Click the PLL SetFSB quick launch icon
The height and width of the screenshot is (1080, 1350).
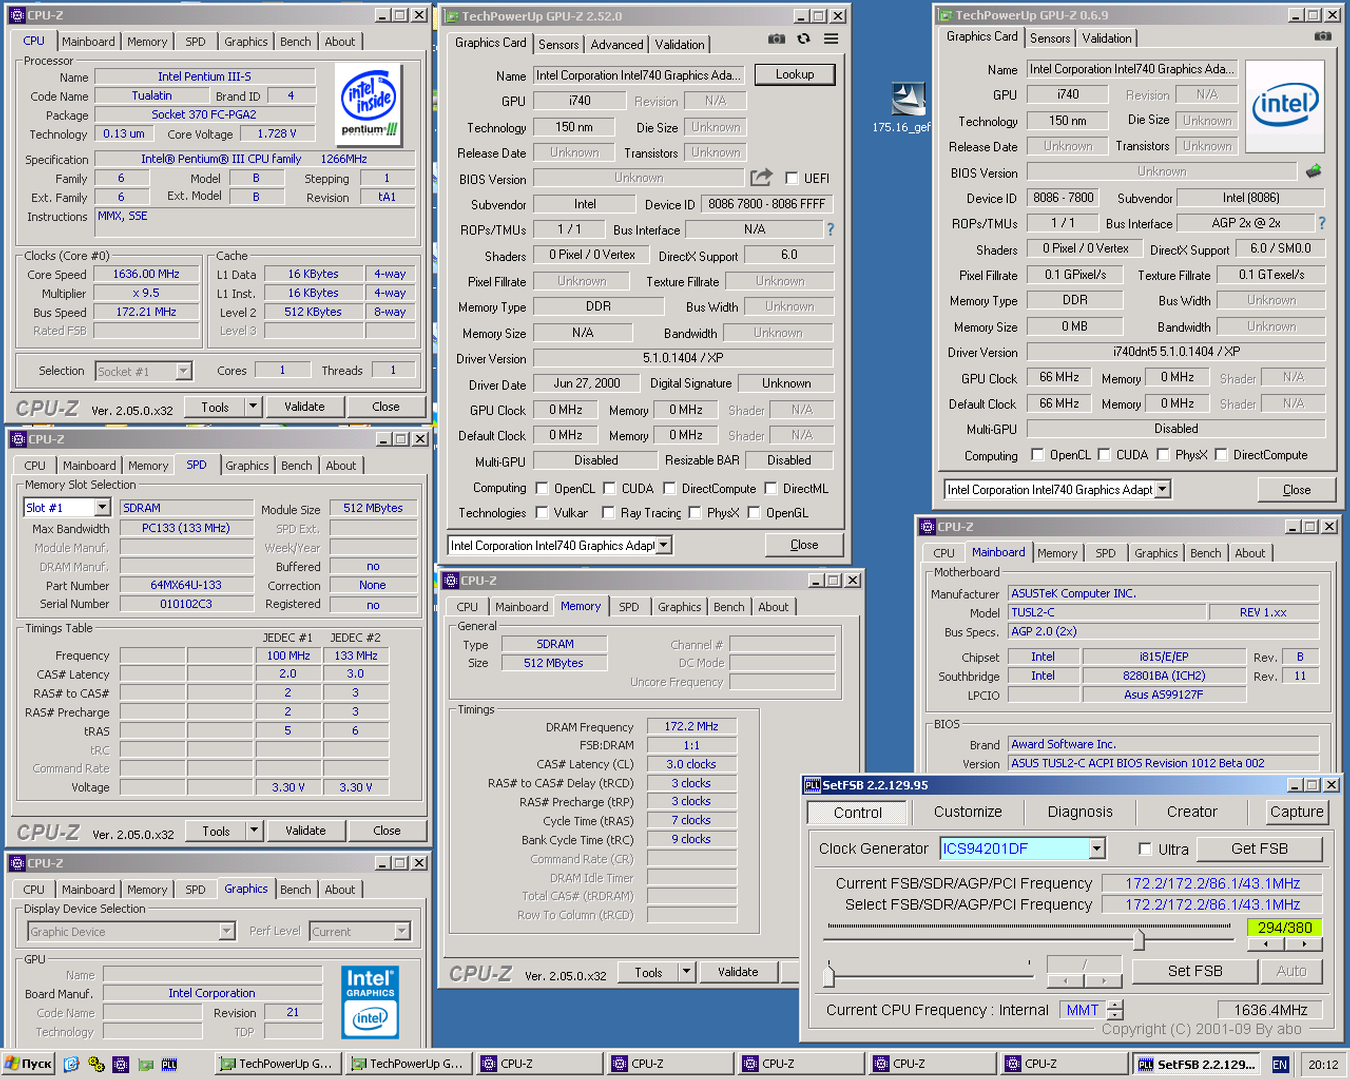pyautogui.click(x=169, y=1064)
